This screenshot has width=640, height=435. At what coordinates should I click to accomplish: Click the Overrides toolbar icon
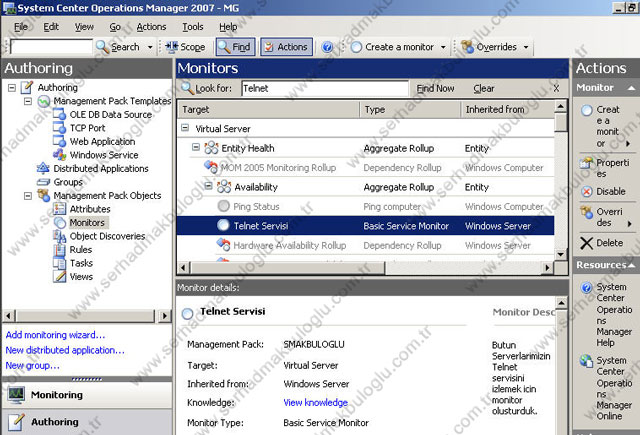point(468,47)
